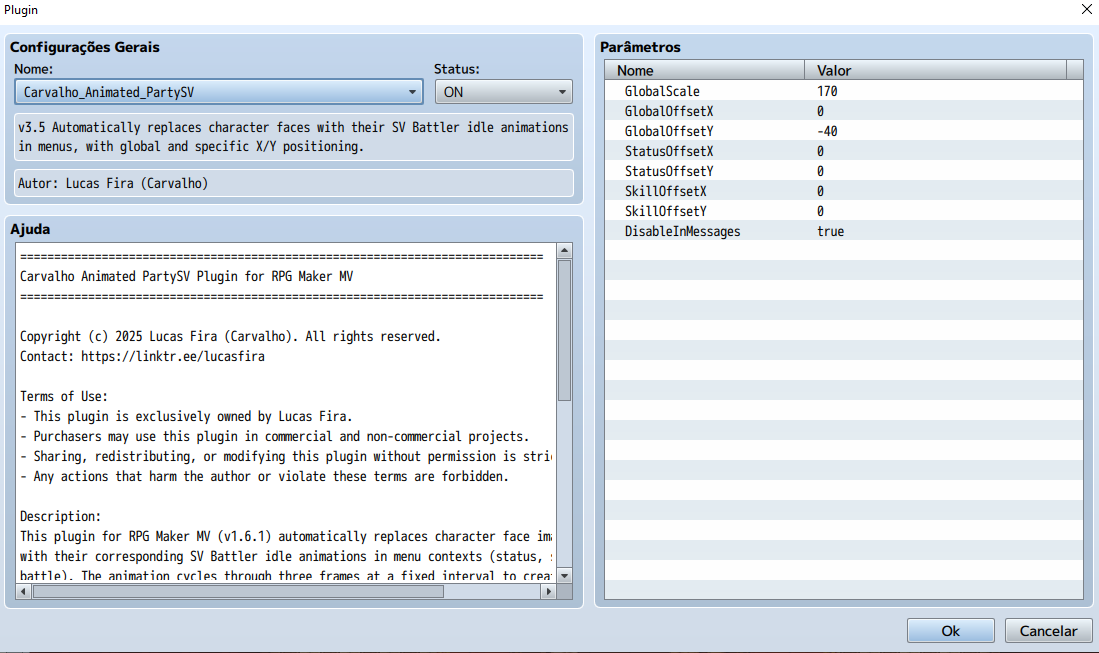Click the plugin description text box

click(x=294, y=137)
